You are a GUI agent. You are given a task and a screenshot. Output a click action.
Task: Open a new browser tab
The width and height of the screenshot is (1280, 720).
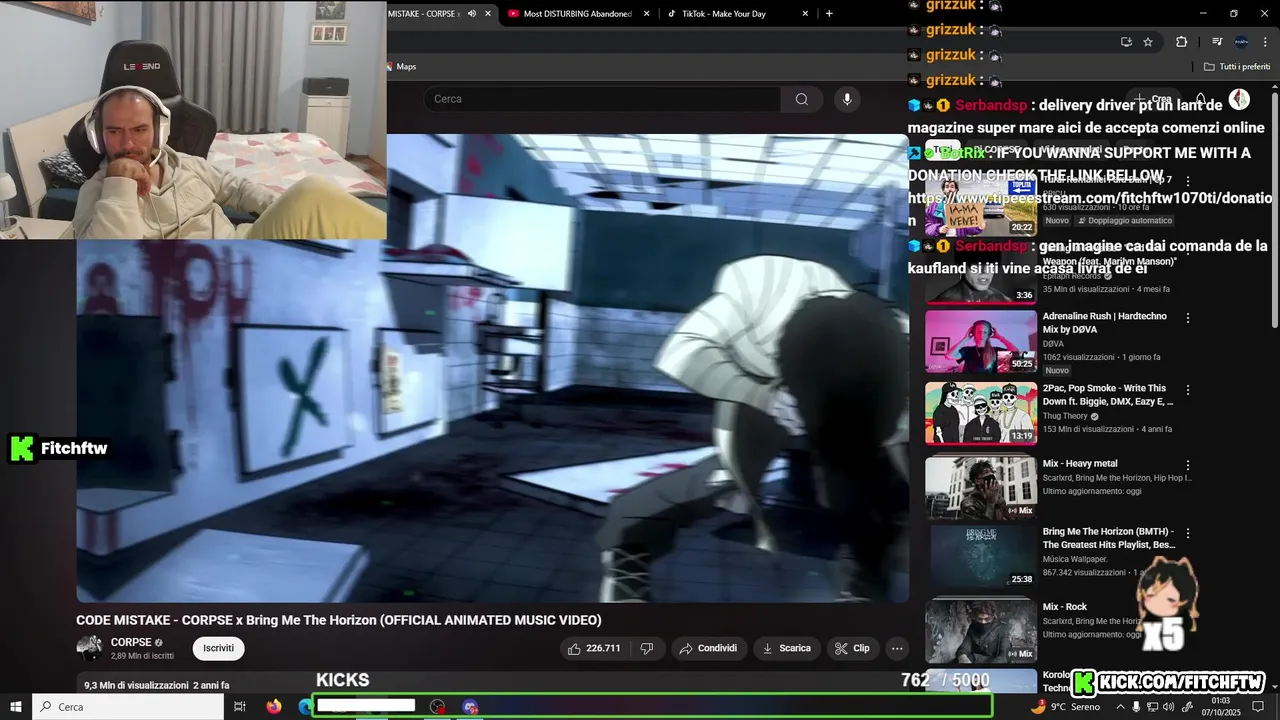click(x=829, y=14)
